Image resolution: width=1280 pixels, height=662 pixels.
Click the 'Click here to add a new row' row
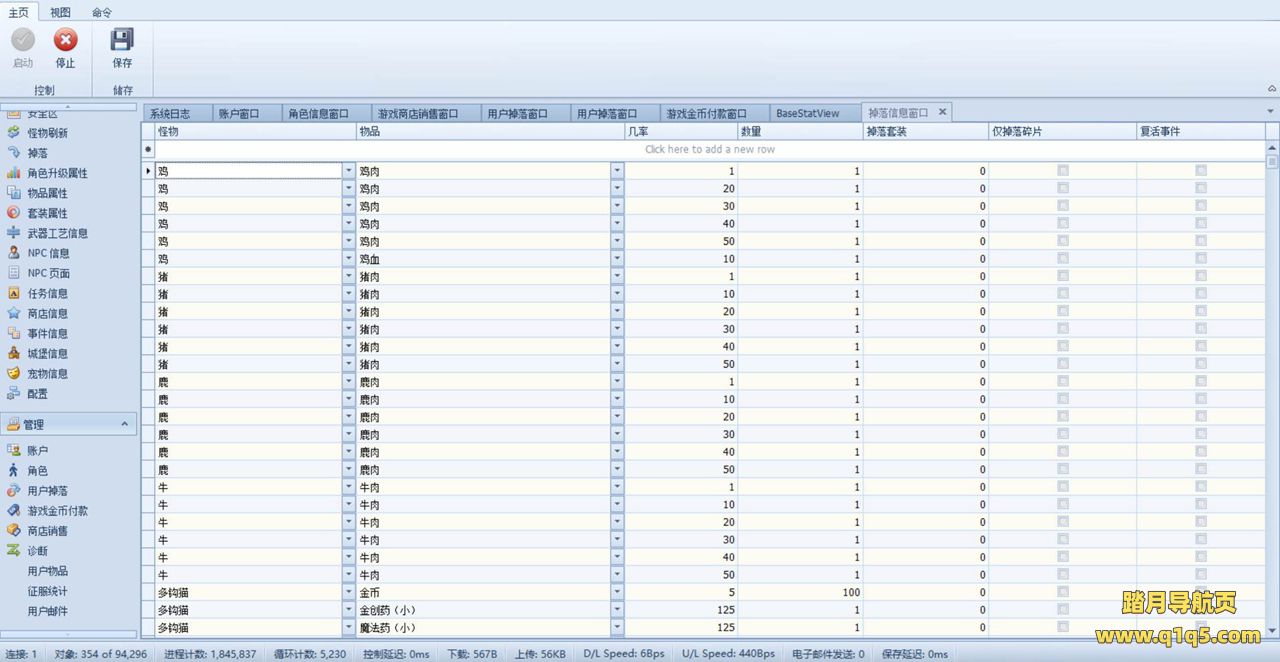coord(709,149)
